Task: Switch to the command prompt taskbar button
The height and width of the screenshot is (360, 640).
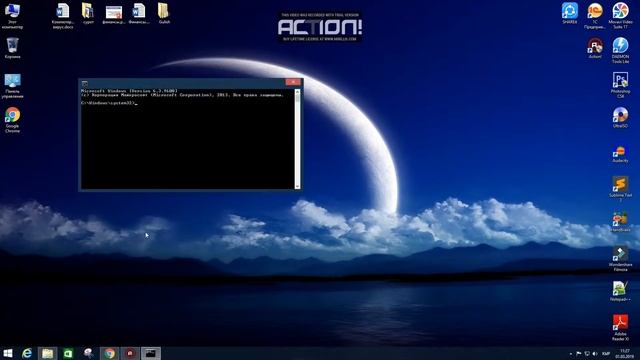Action: pyautogui.click(x=151, y=353)
